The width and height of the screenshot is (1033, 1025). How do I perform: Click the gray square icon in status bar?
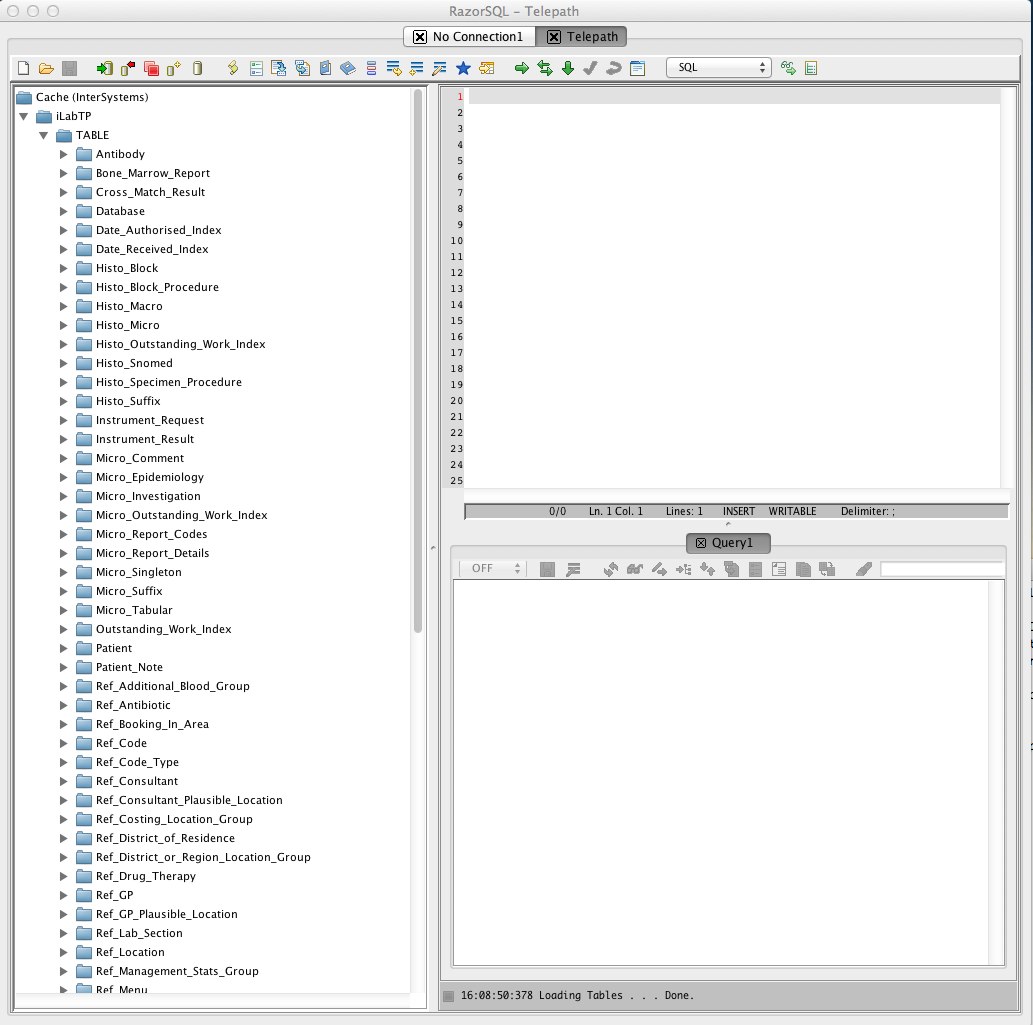click(449, 996)
